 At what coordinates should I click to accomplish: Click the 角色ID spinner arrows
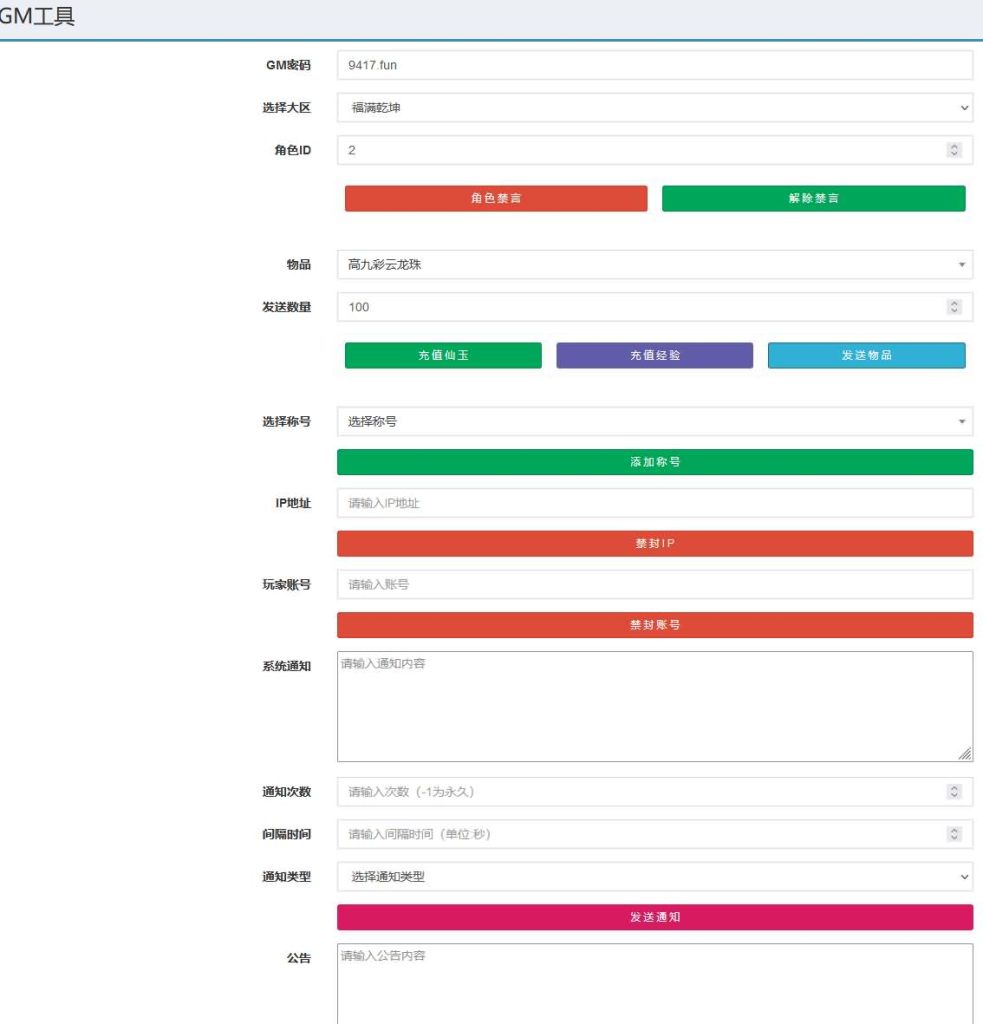(954, 150)
